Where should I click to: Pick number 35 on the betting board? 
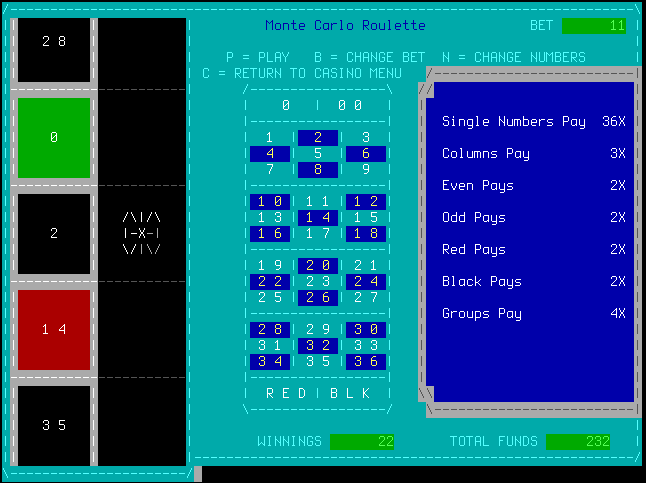pos(318,361)
